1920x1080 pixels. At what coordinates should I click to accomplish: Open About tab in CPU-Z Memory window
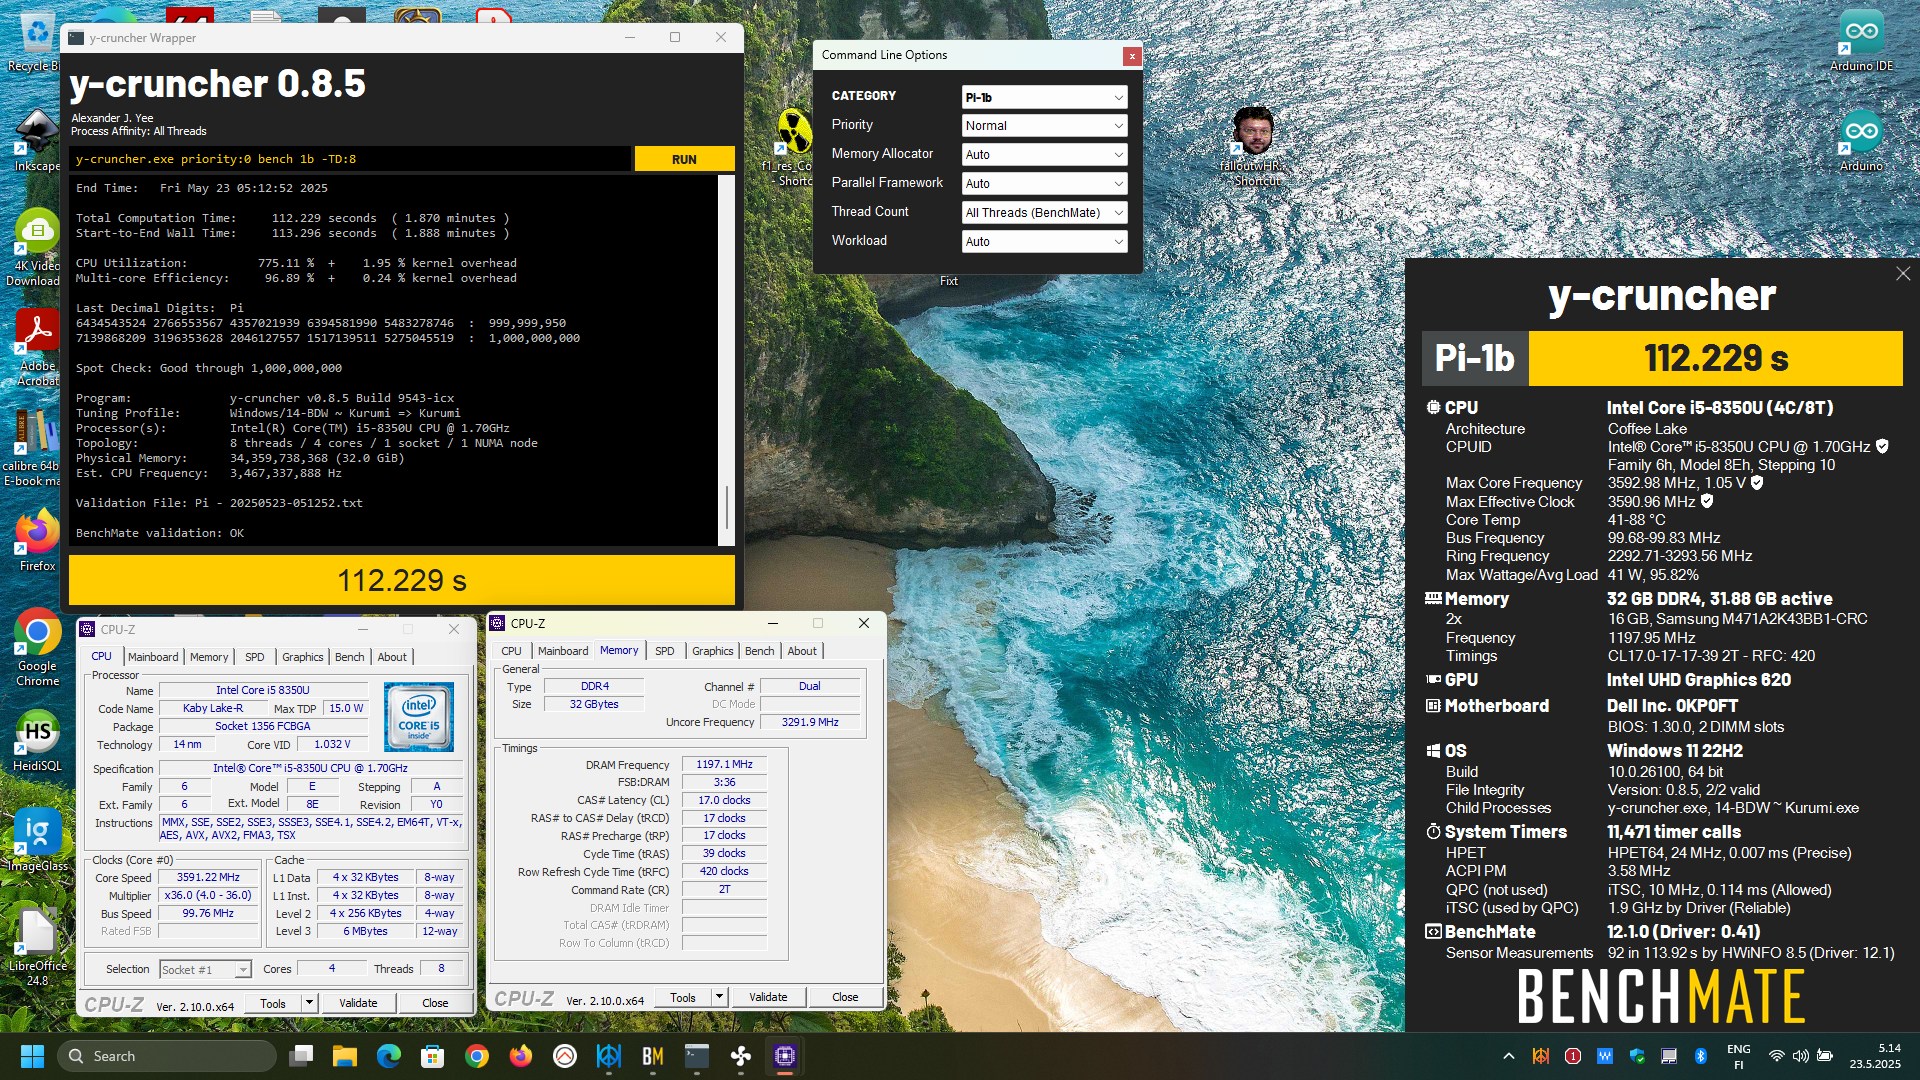pos(802,651)
